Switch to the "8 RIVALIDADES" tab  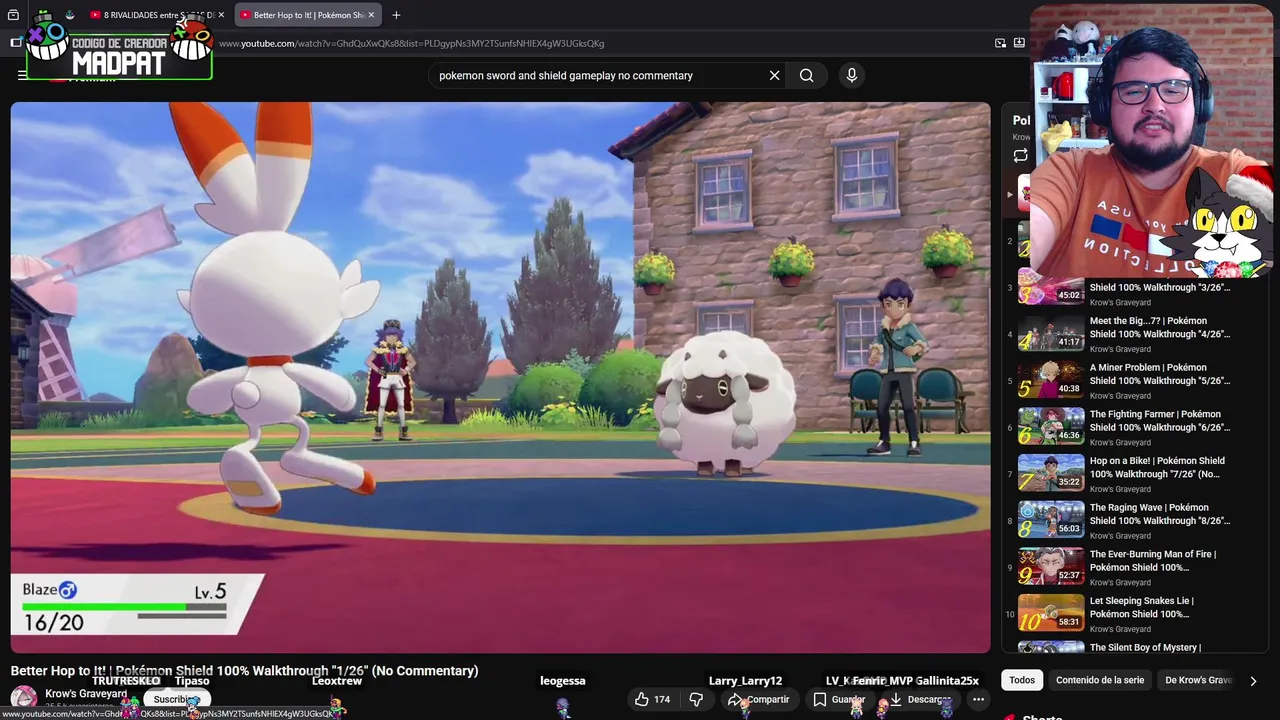click(156, 15)
